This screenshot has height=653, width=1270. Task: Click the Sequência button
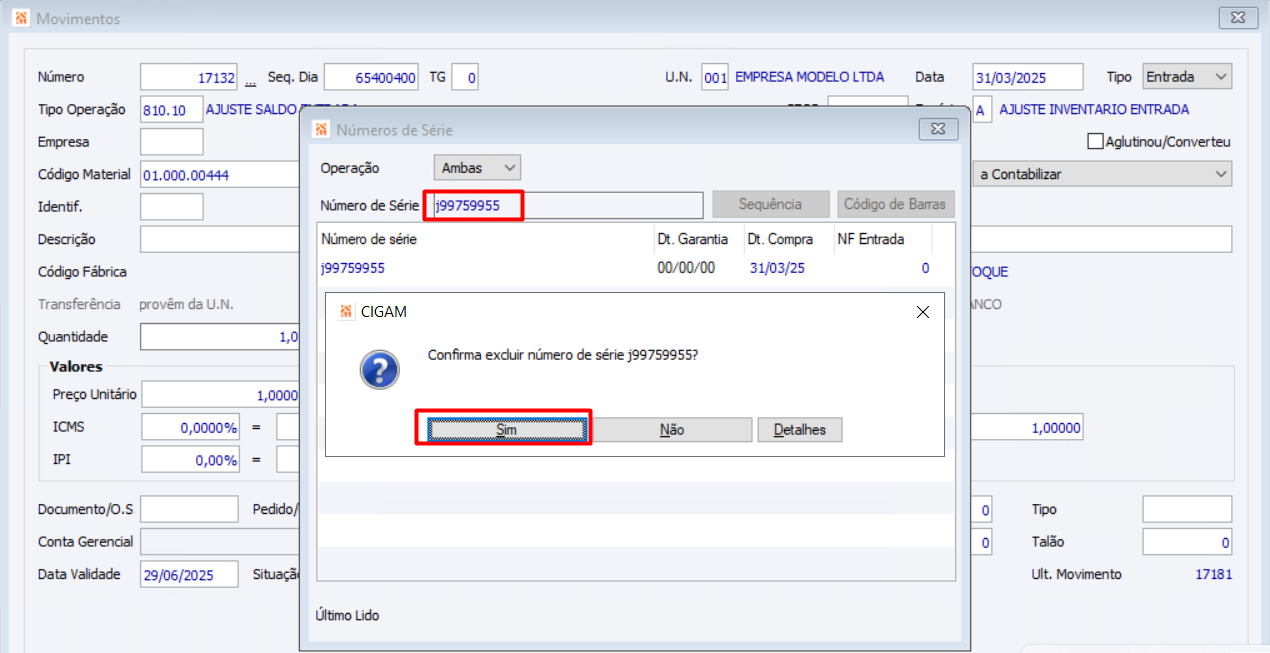(x=771, y=204)
